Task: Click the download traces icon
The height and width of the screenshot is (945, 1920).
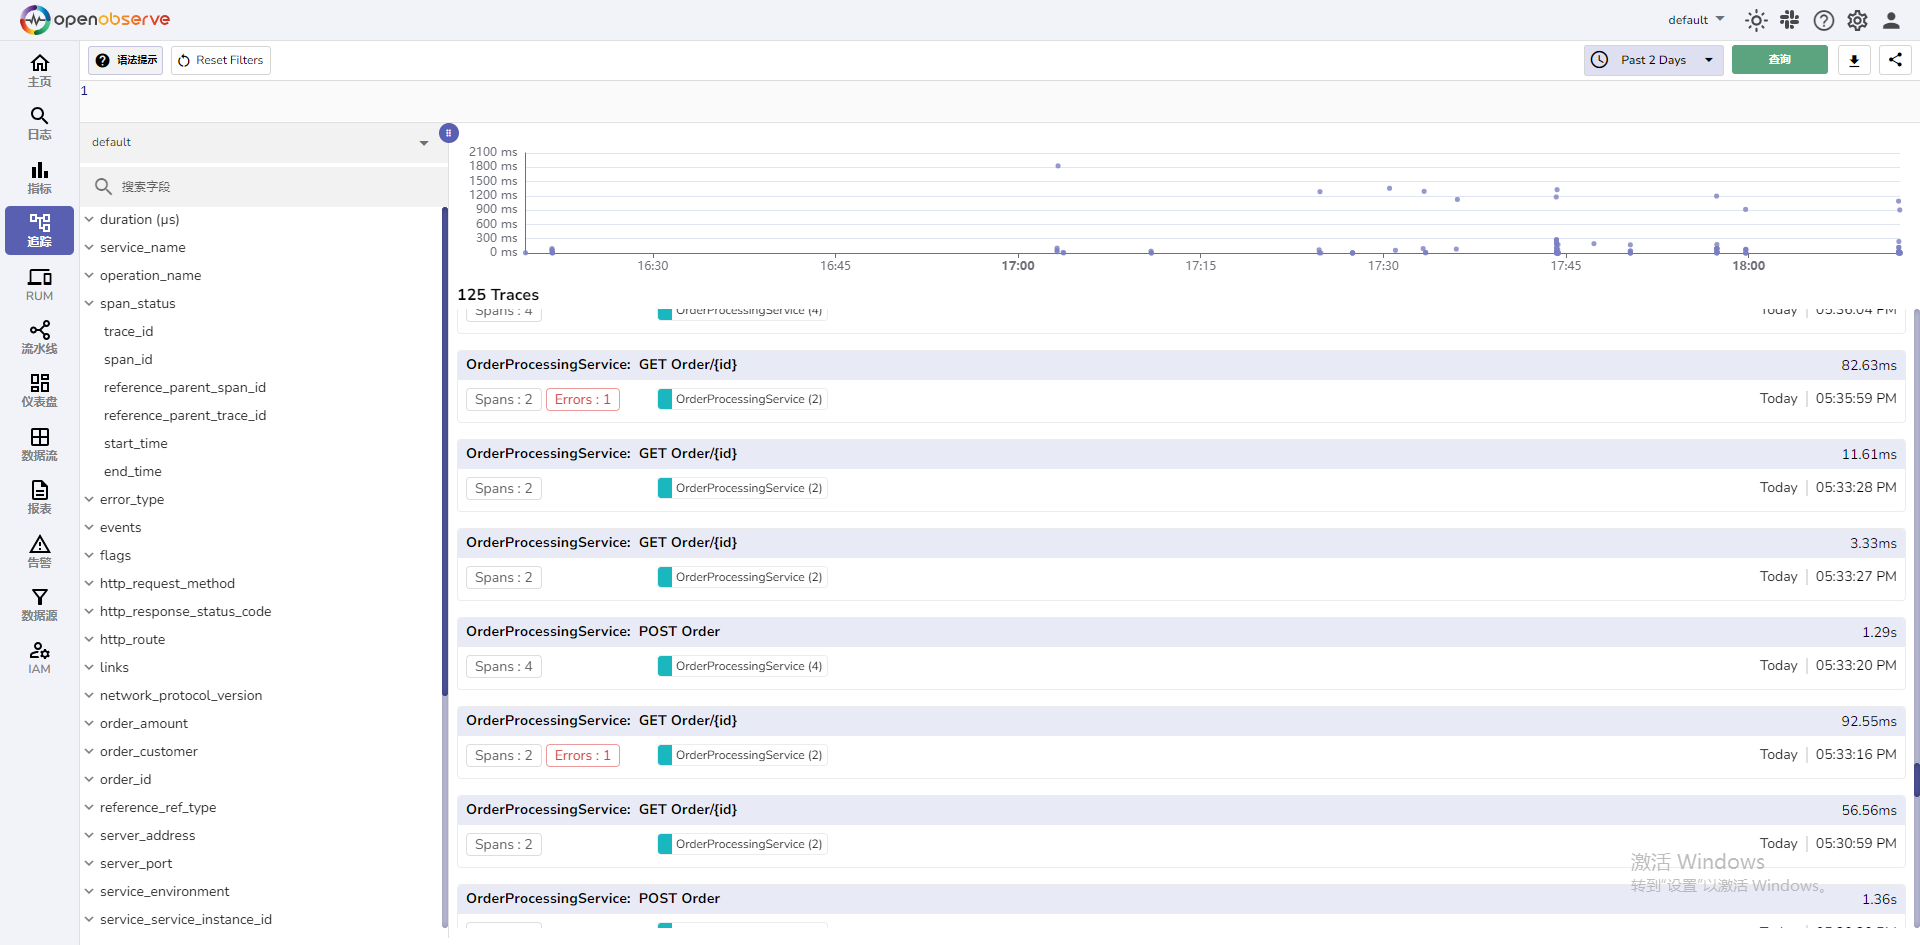Action: coord(1855,60)
